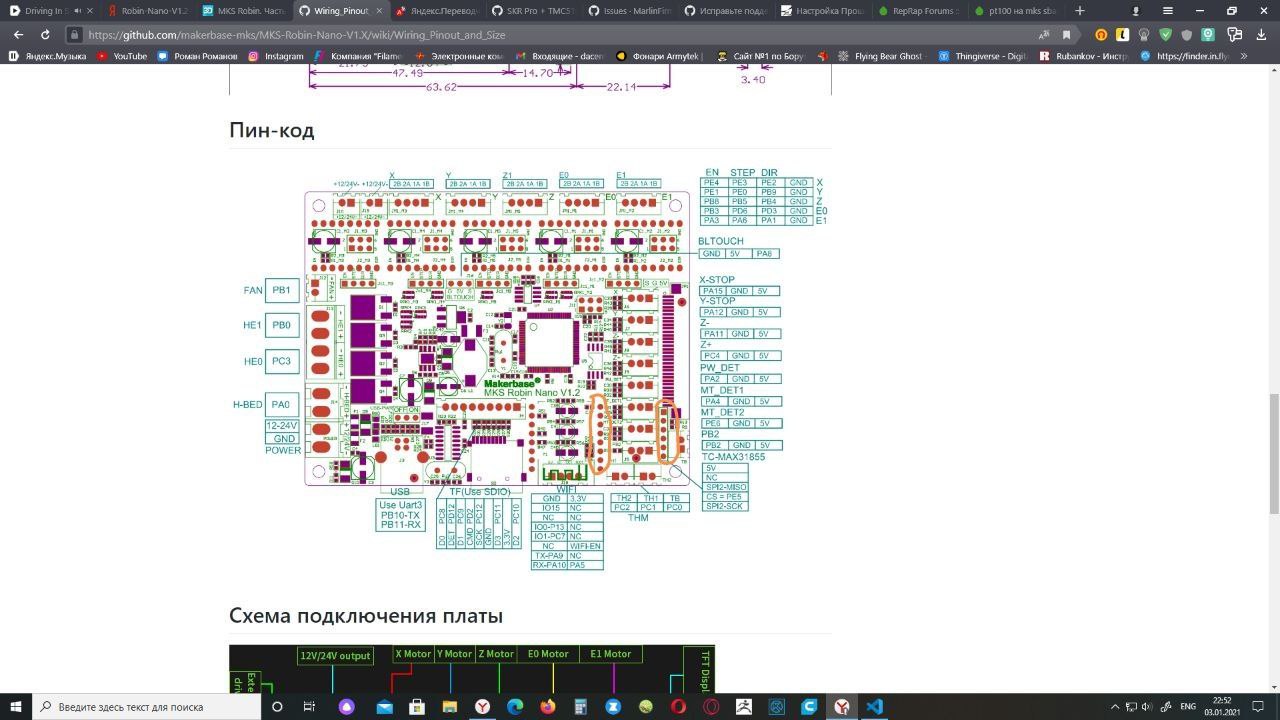Open Firefox from the taskbar
This screenshot has width=1280, height=720.
pos(547,706)
